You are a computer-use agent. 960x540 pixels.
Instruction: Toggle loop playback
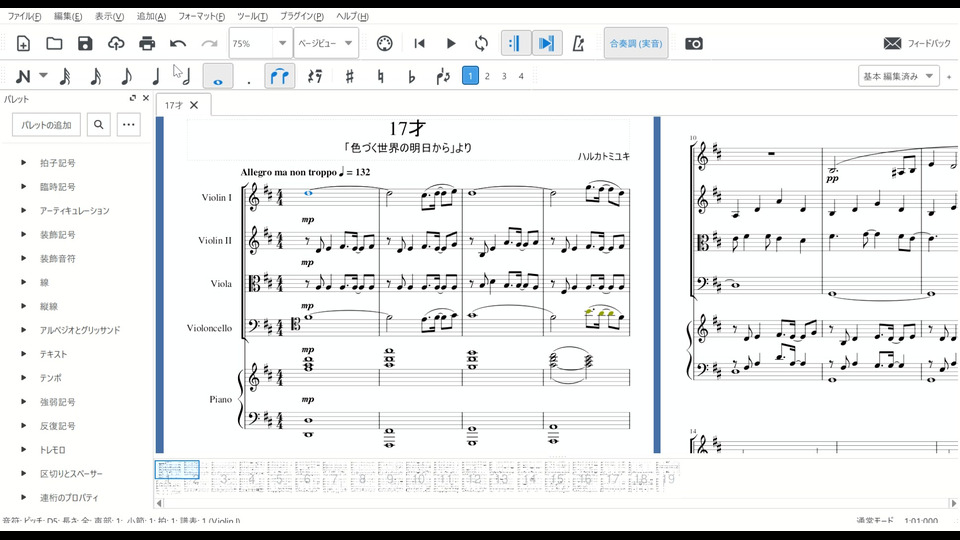pyautogui.click(x=482, y=43)
